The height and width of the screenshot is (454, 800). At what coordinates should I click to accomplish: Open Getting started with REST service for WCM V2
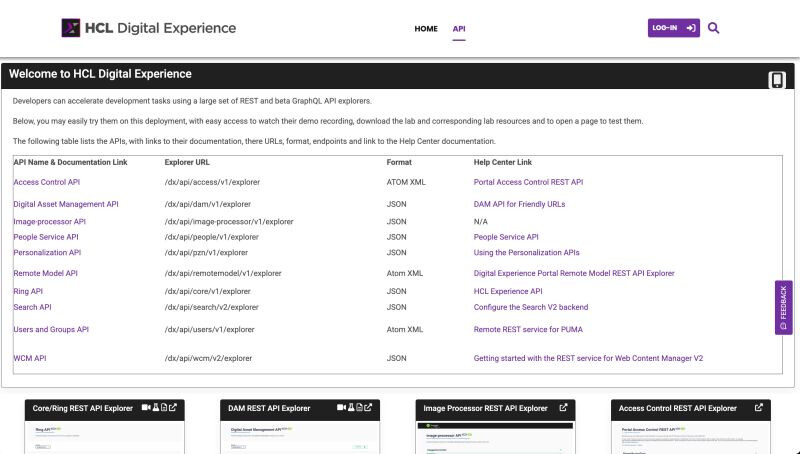pos(588,358)
